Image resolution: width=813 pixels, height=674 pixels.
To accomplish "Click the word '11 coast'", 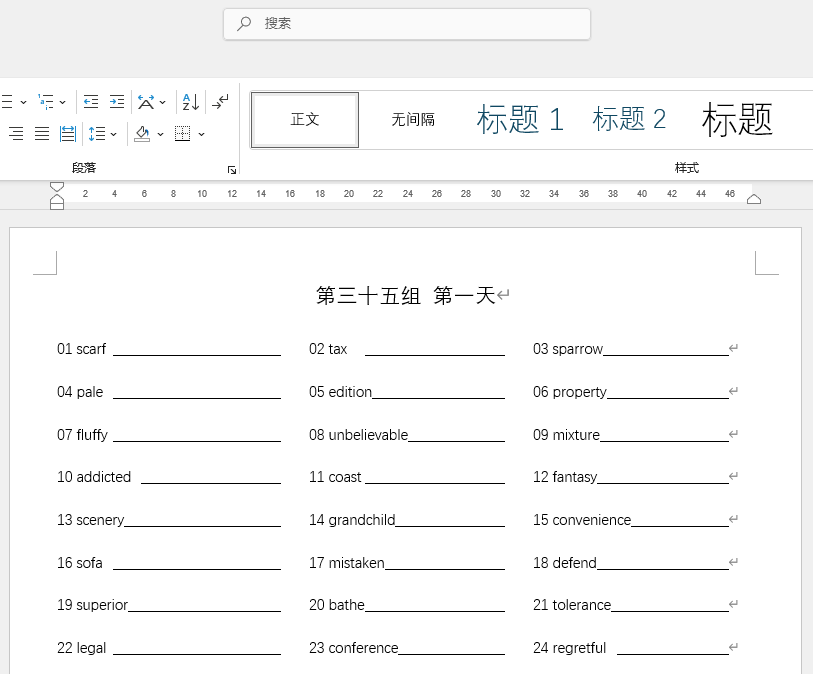I will pos(335,477).
